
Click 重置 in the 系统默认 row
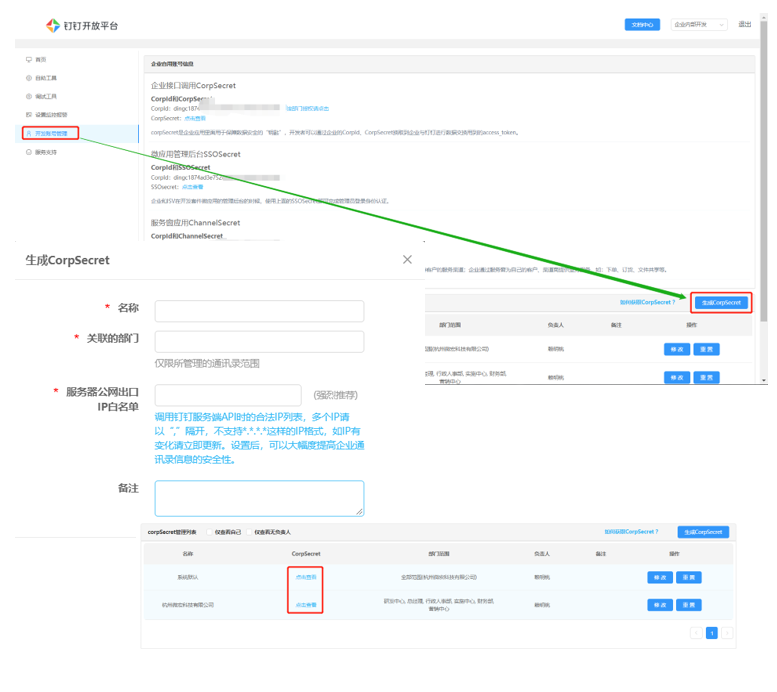689,577
